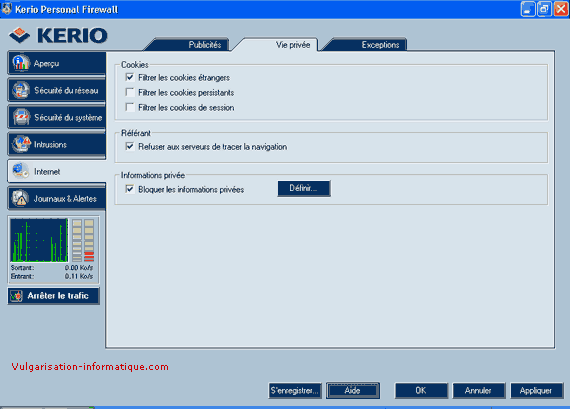Viewport: 570px width, 409px height.
Task: Click the Kerio logo
Action: coord(58,35)
